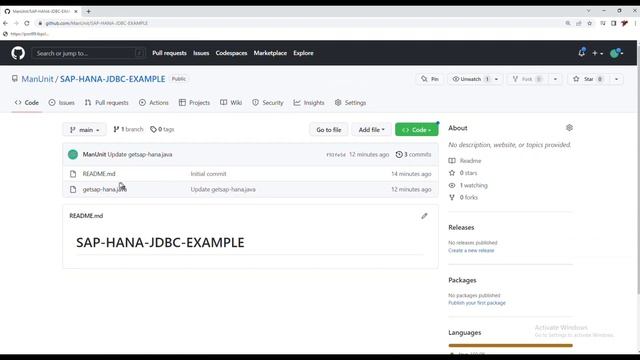Bookmark the page with the star icon
Screen dimensions: 640x360
(589, 23)
